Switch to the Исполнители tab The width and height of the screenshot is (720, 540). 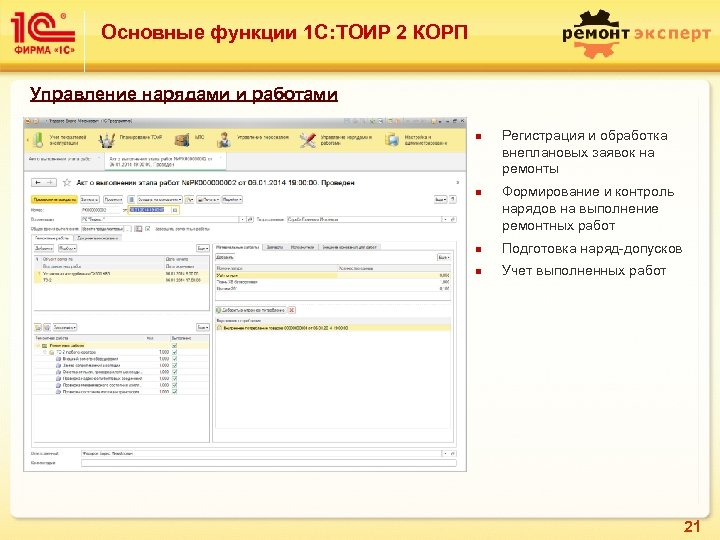(302, 247)
